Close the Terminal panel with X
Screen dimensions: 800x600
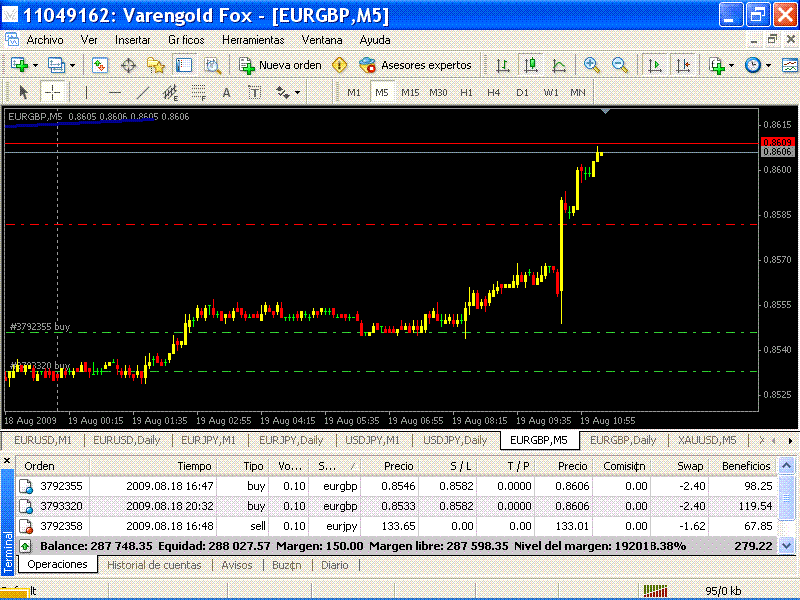[7, 461]
